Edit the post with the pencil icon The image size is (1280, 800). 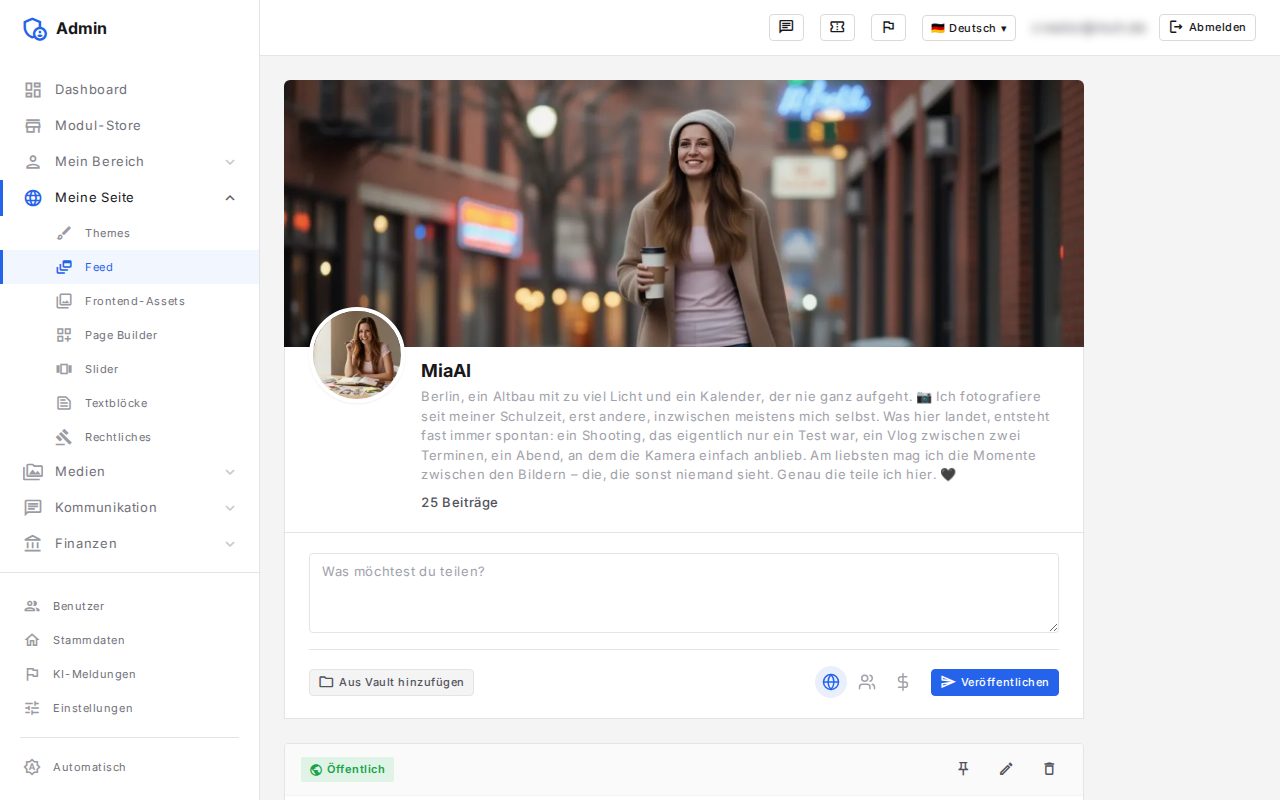click(1006, 769)
